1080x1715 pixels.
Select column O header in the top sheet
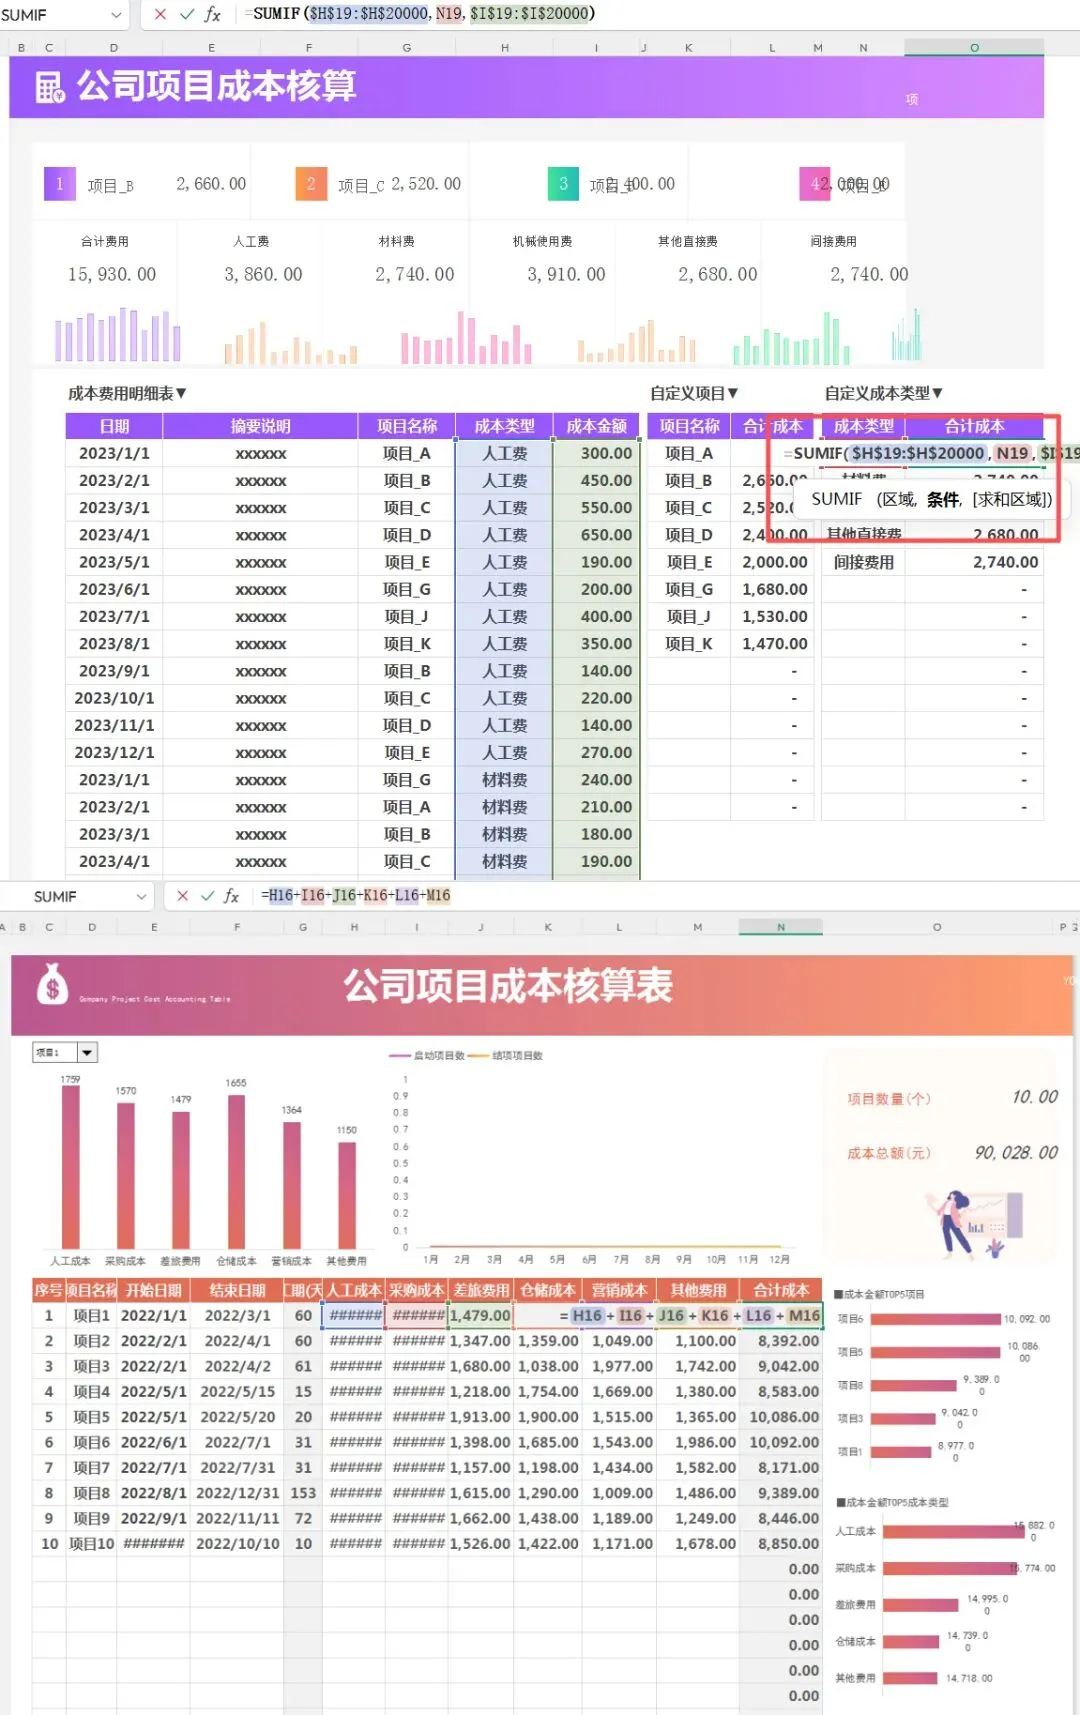[x=974, y=47]
